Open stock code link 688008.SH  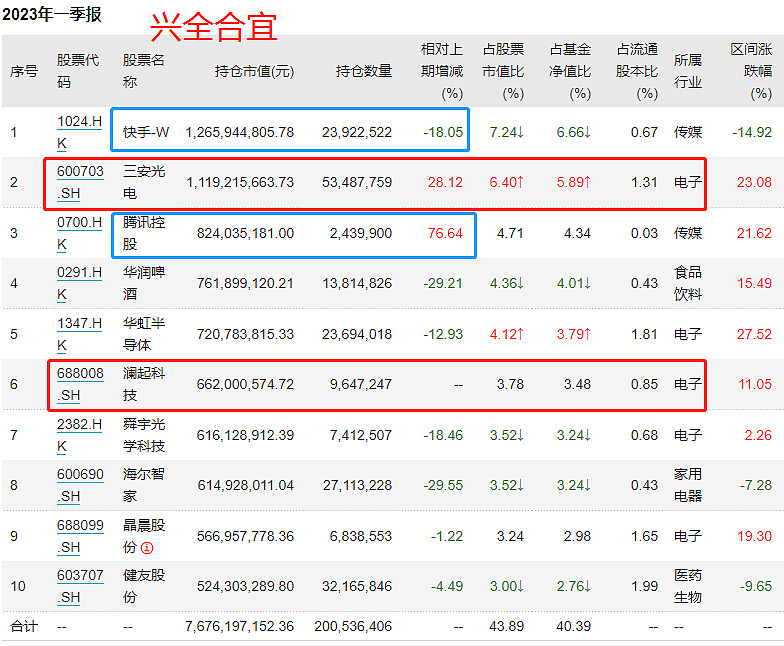point(80,384)
